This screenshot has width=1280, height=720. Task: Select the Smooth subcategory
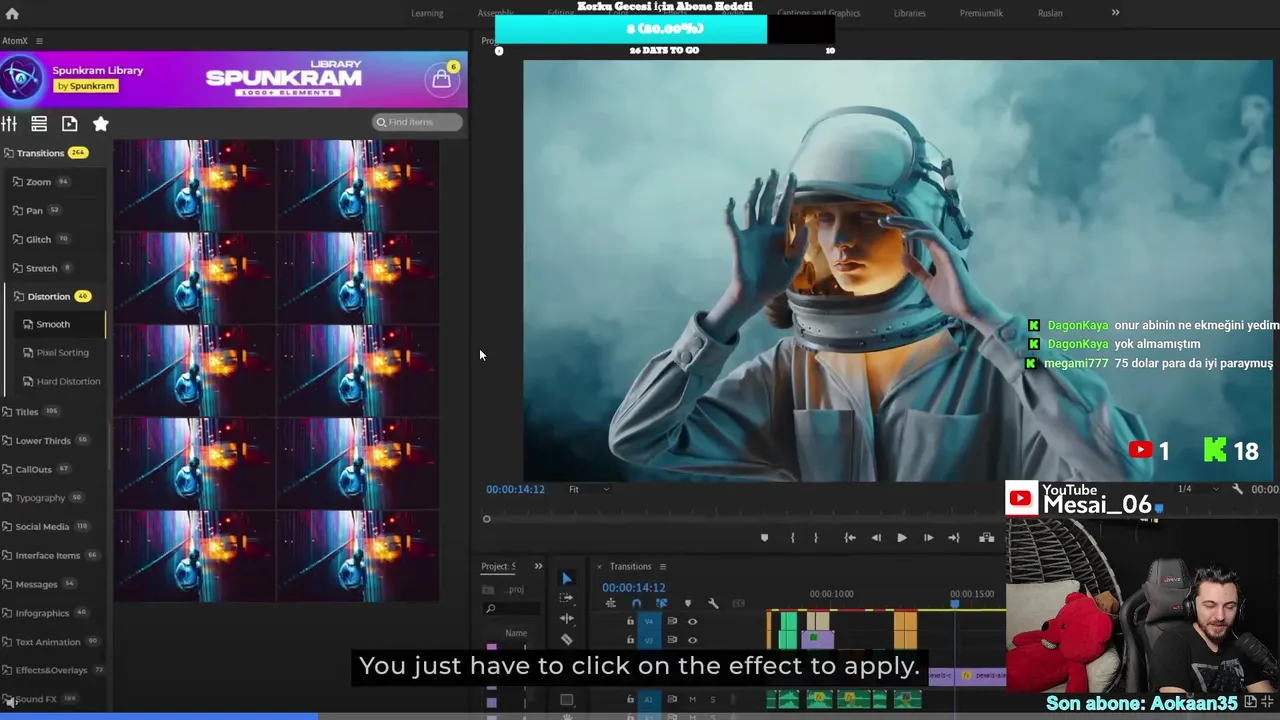pos(53,324)
